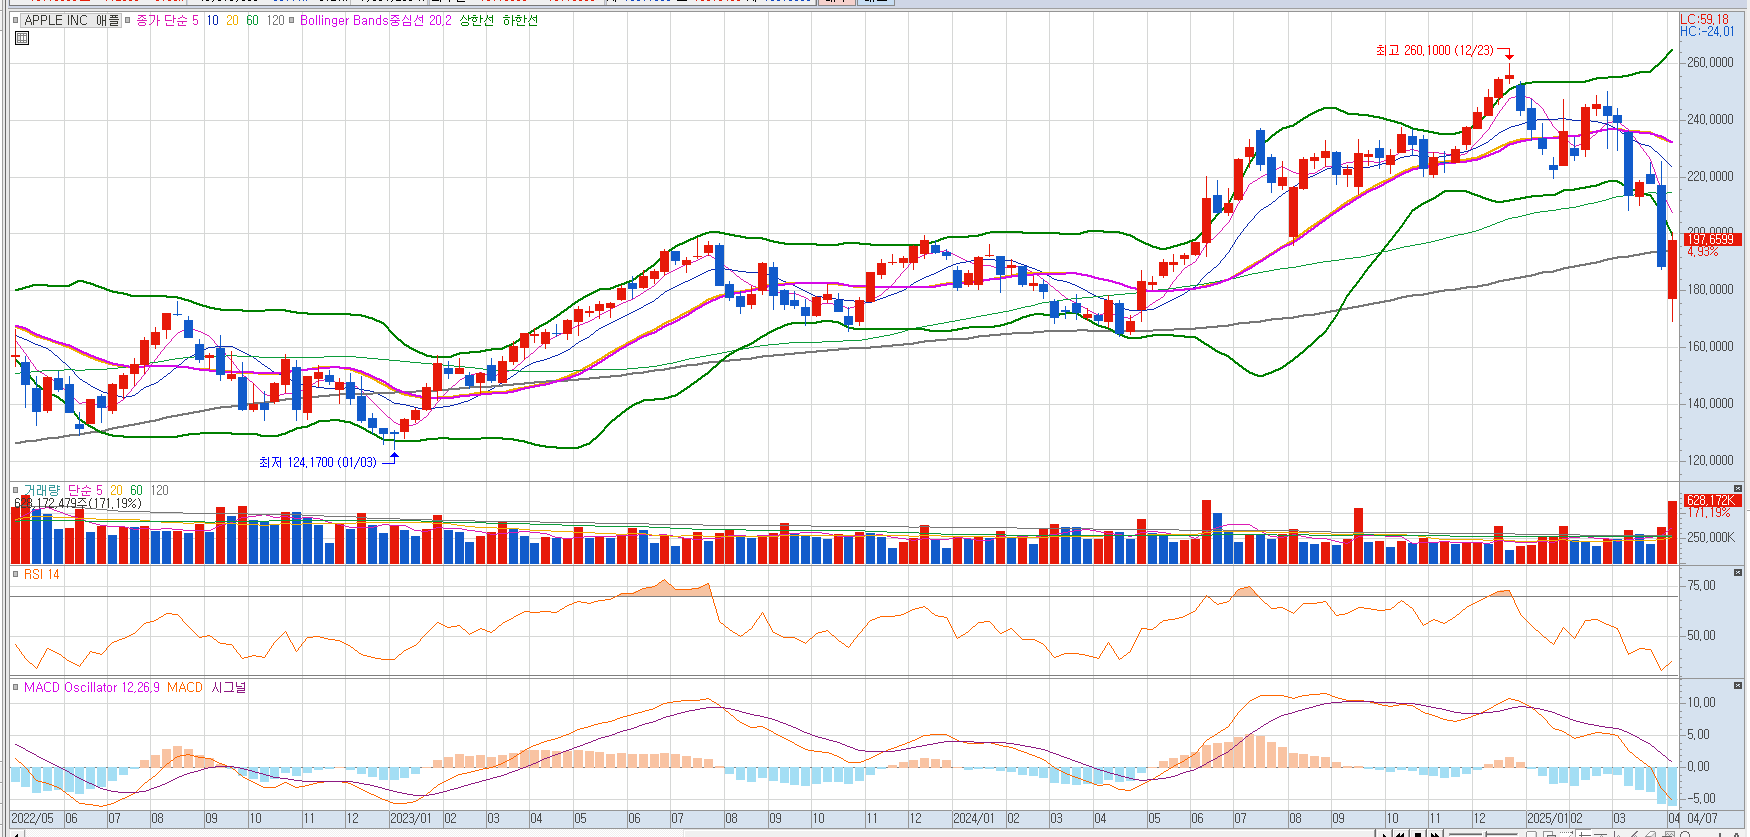Toggle the 거래량 volume indicator square marker

click(x=15, y=490)
